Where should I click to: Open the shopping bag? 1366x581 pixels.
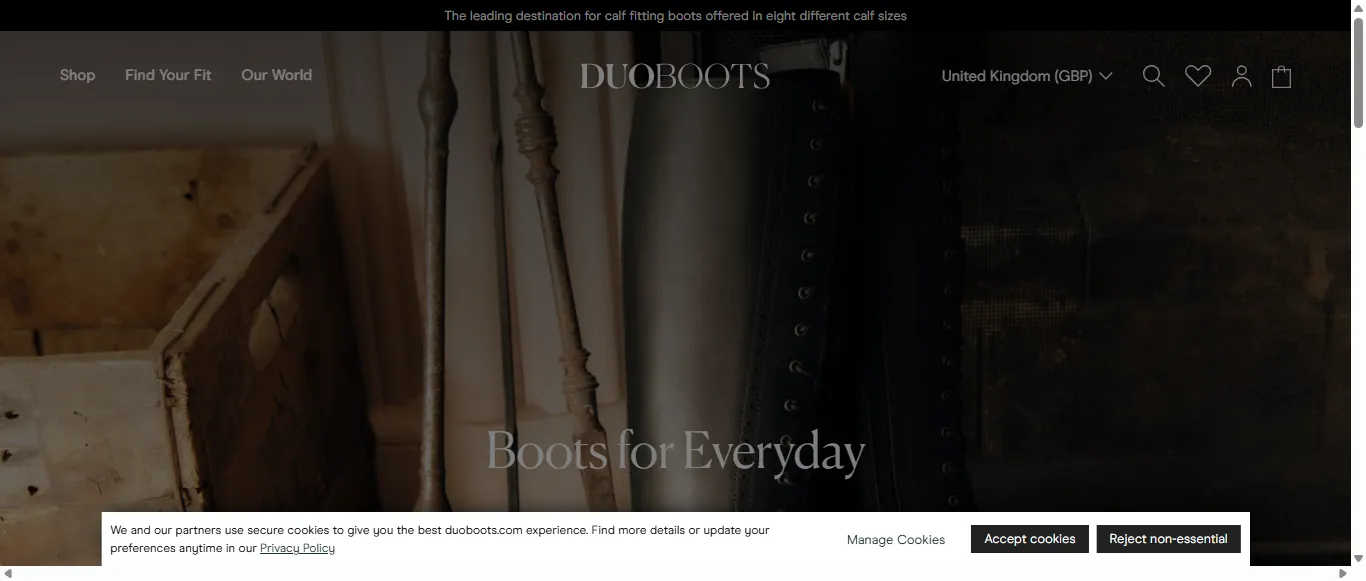coord(1281,75)
